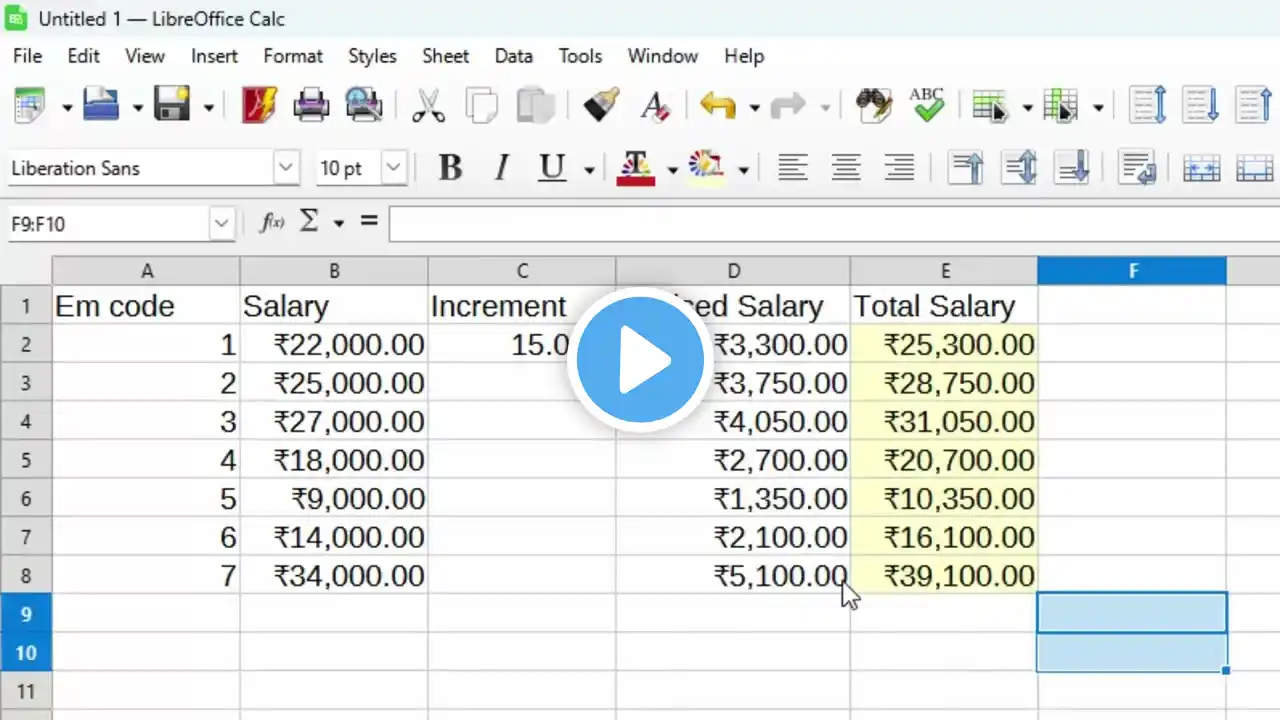The width and height of the screenshot is (1280, 720).
Task: Toggle Italic formatting
Action: pos(502,168)
